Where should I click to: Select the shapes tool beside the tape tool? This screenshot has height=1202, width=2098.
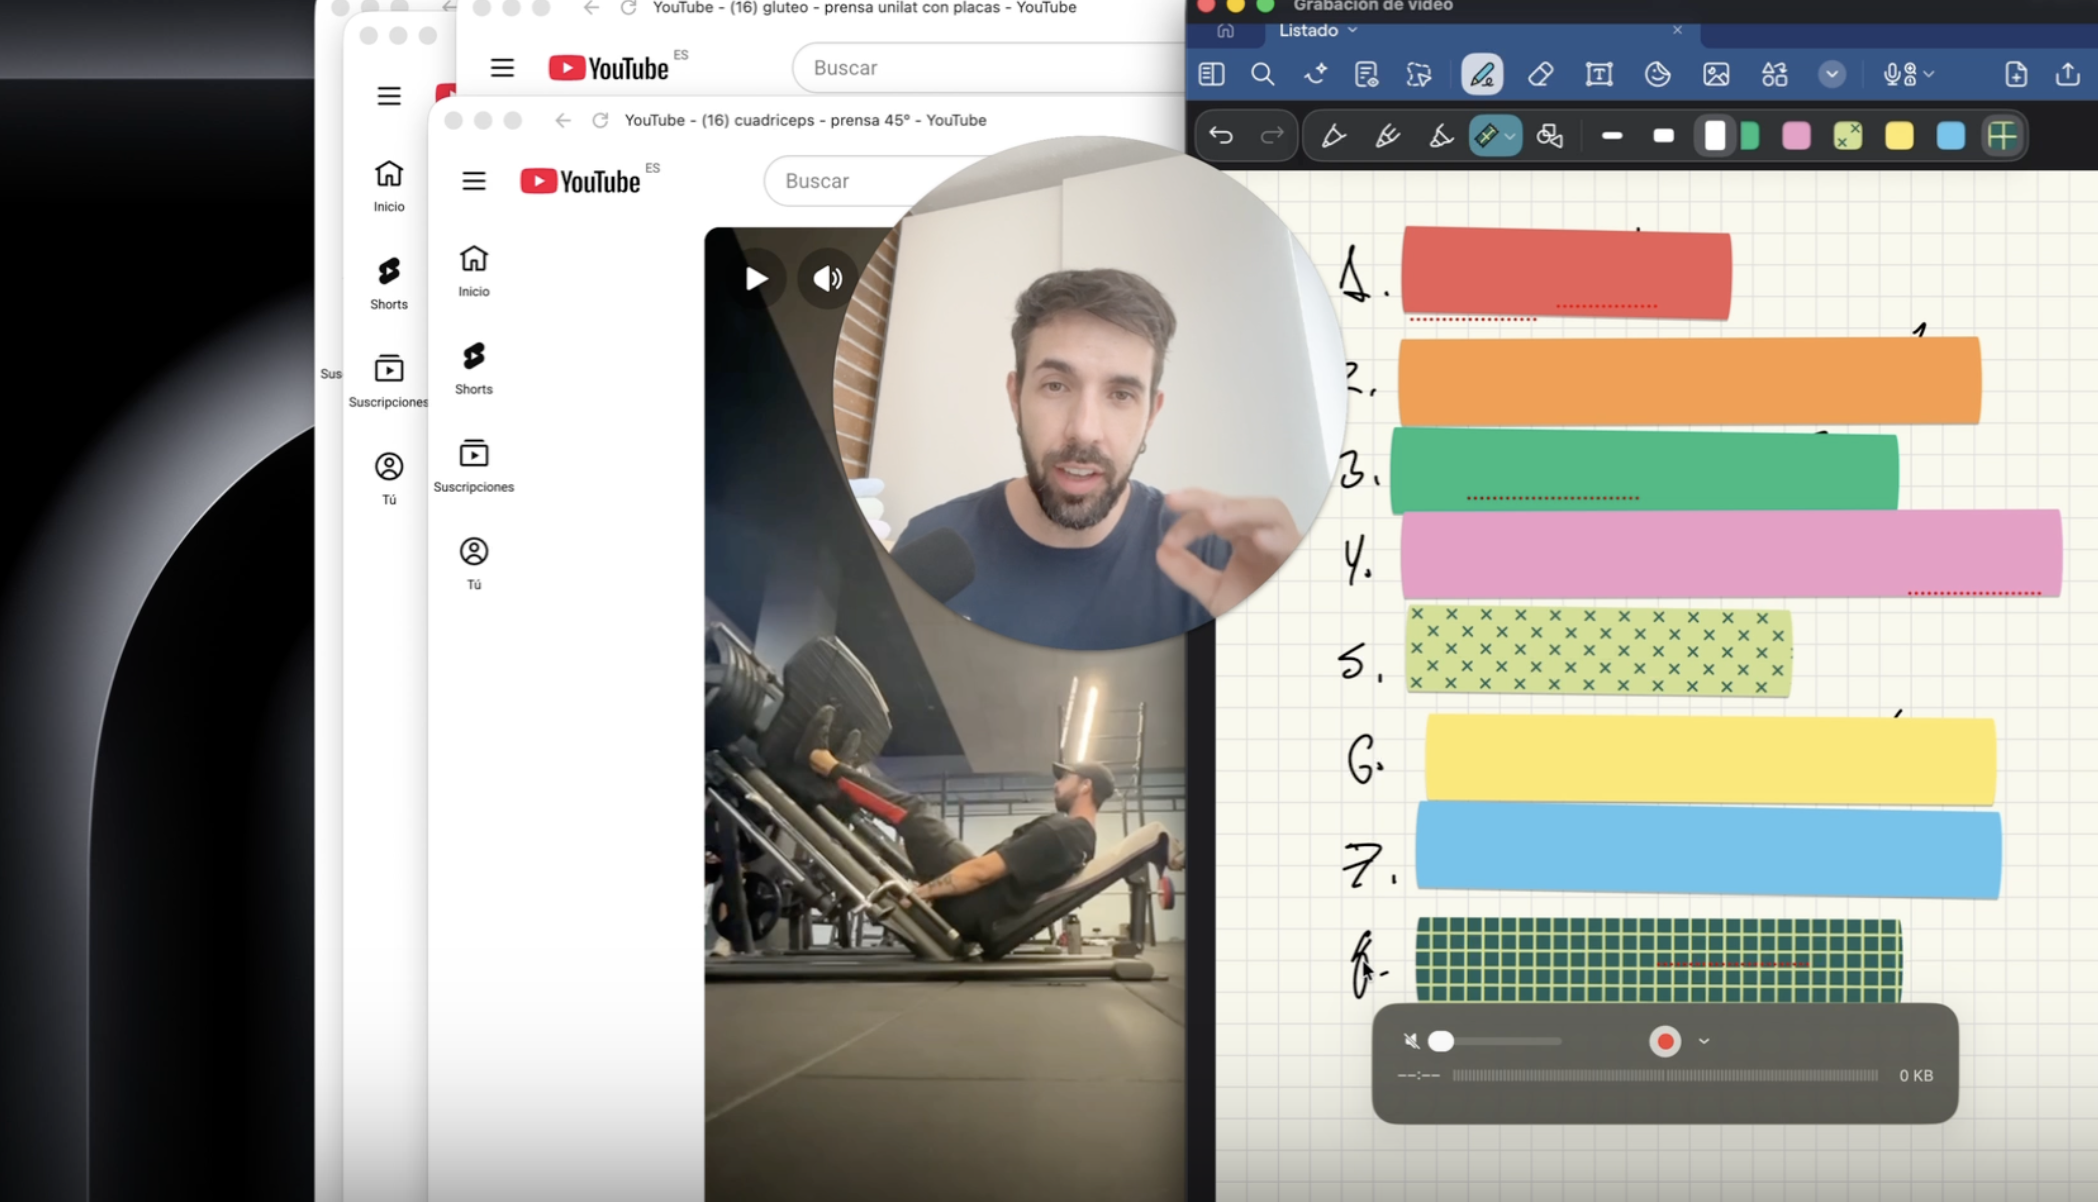click(x=1550, y=135)
